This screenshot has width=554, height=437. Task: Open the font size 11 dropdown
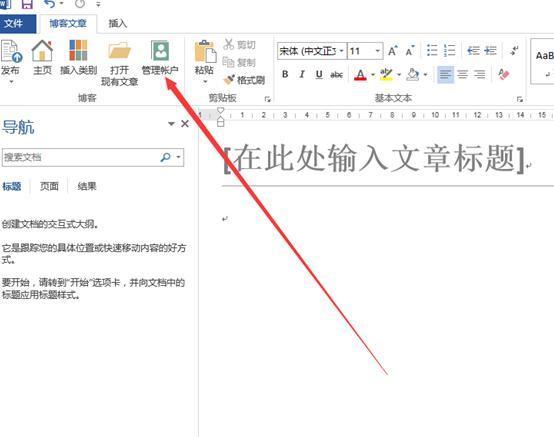378,51
